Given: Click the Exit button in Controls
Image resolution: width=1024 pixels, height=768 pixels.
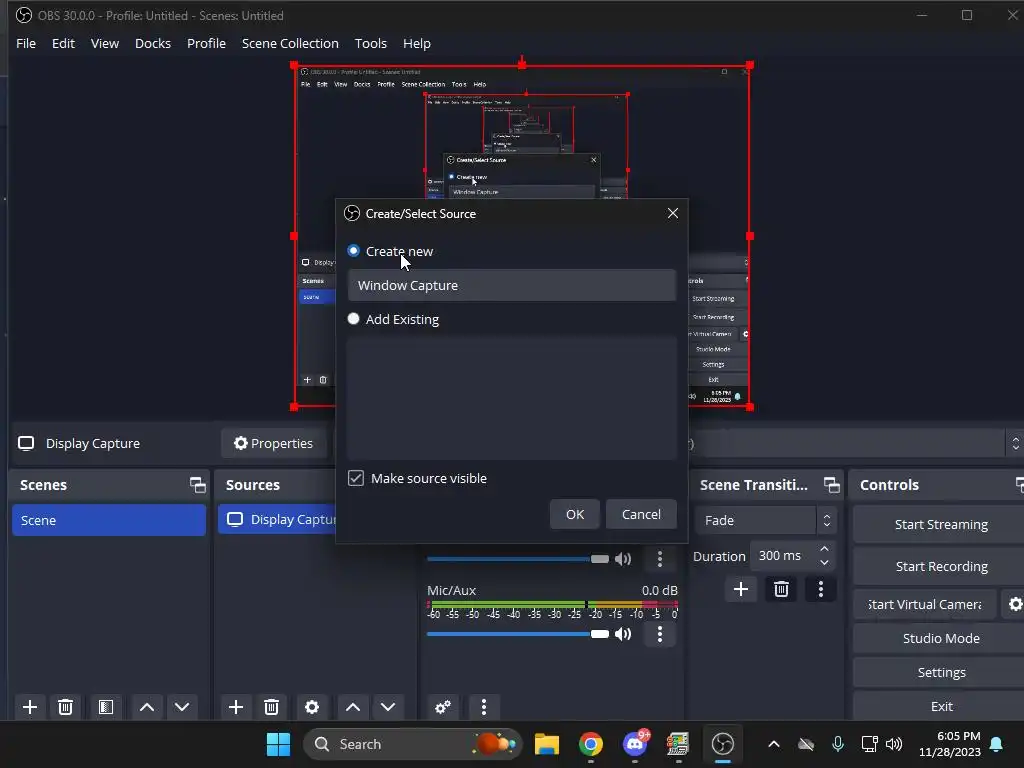Looking at the screenshot, I should coord(940,706).
